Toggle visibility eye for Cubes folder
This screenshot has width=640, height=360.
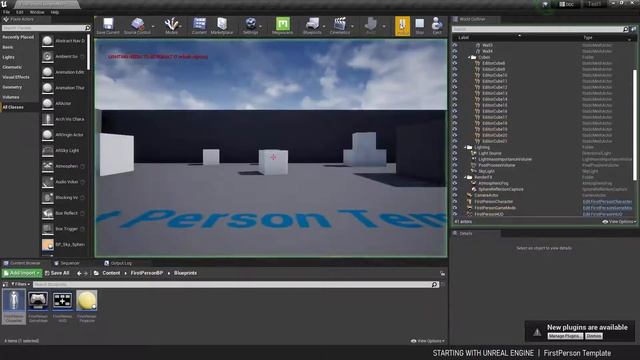click(455, 57)
